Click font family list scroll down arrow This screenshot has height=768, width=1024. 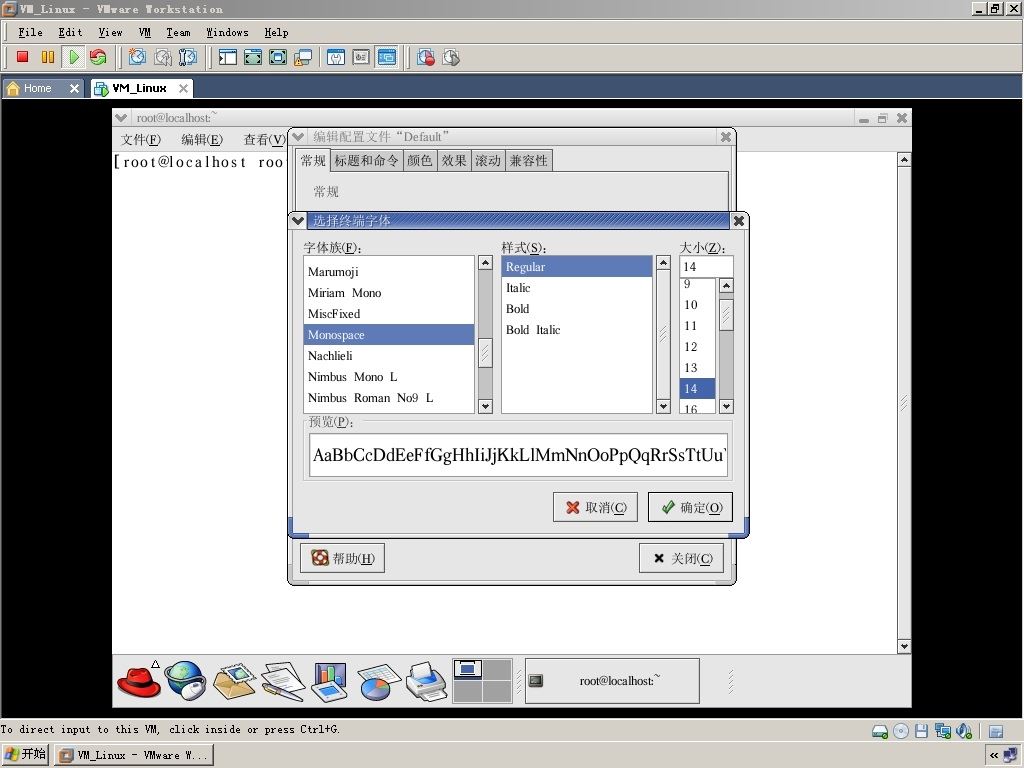[485, 406]
